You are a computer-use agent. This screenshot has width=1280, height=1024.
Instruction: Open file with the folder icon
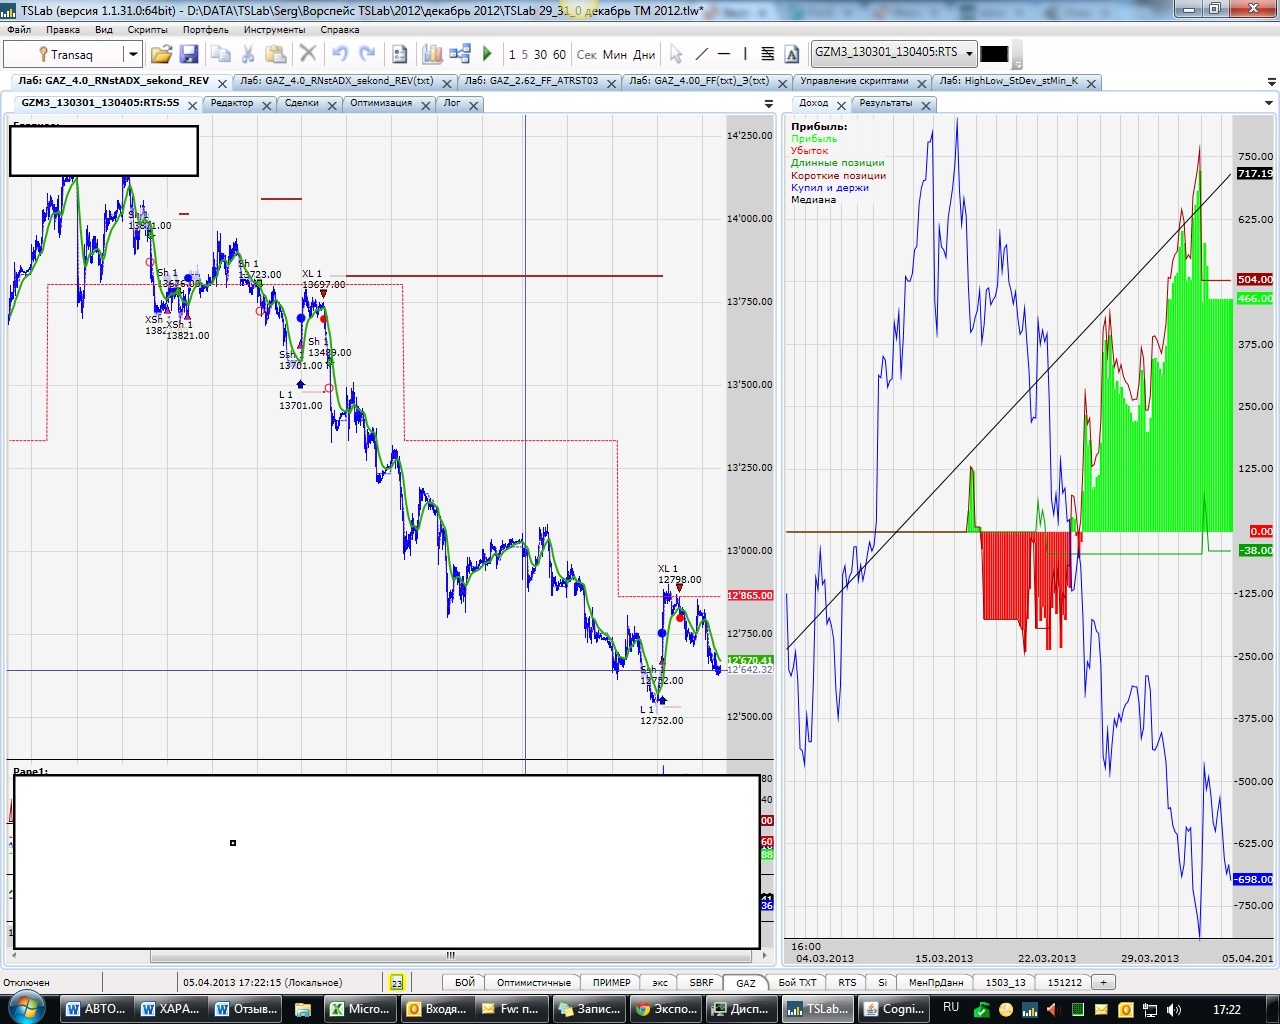[x=161, y=54]
